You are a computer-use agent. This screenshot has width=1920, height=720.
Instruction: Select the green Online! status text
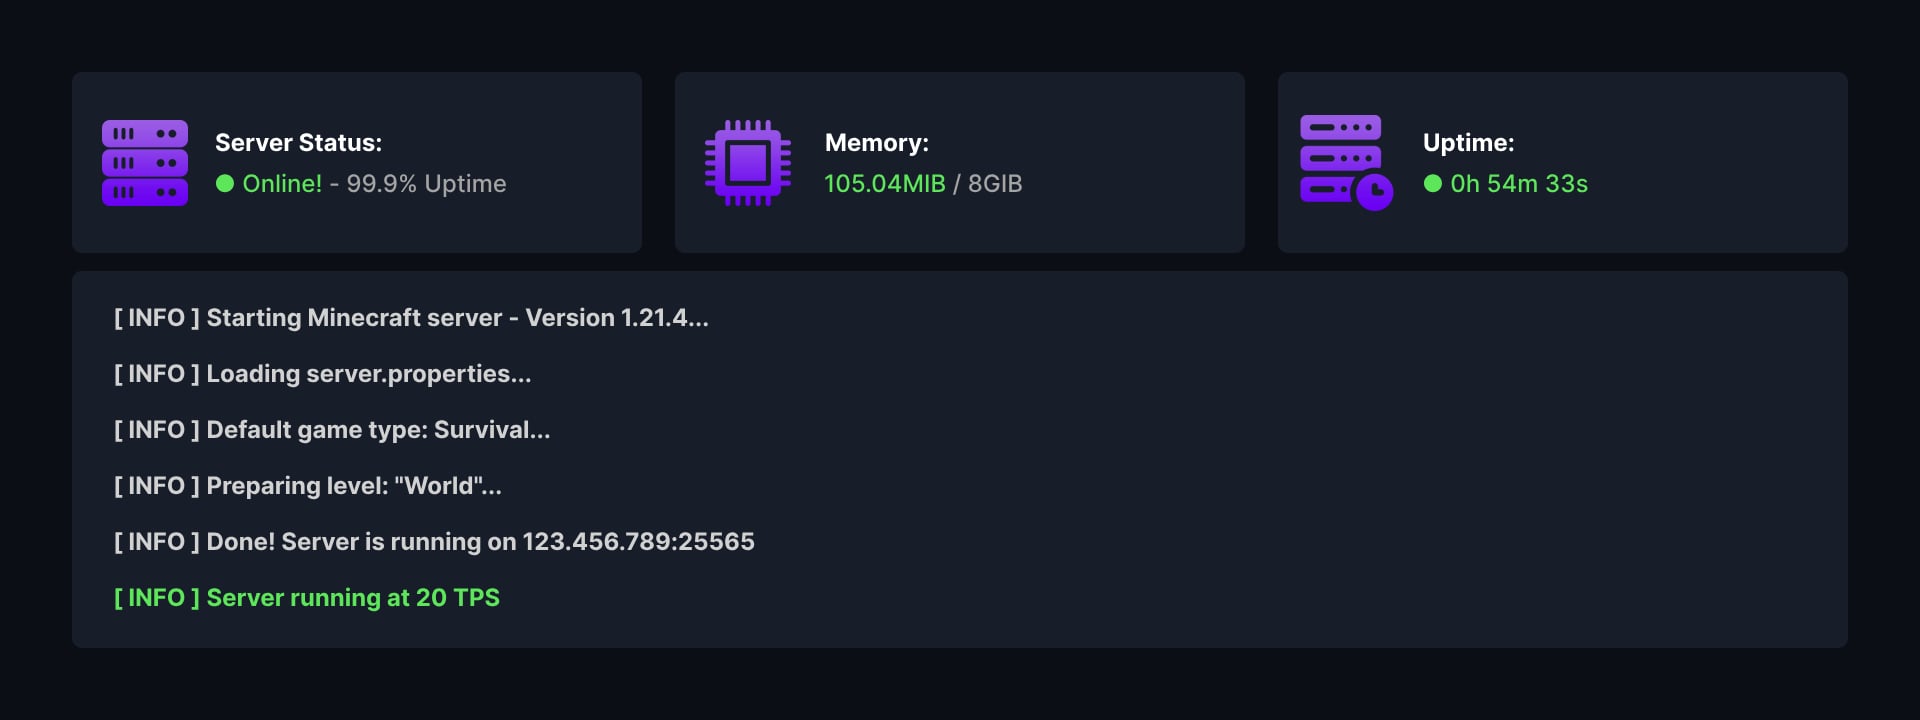[x=282, y=183]
